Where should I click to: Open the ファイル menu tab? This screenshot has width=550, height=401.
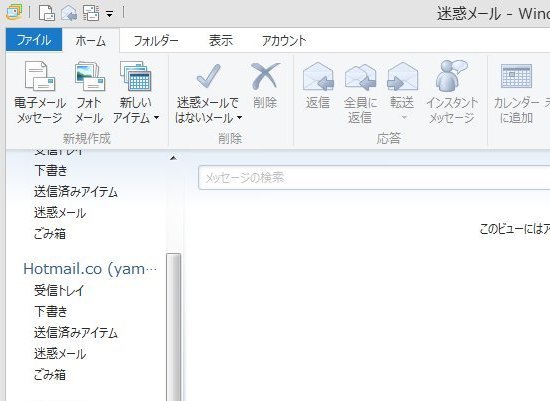coord(34,40)
